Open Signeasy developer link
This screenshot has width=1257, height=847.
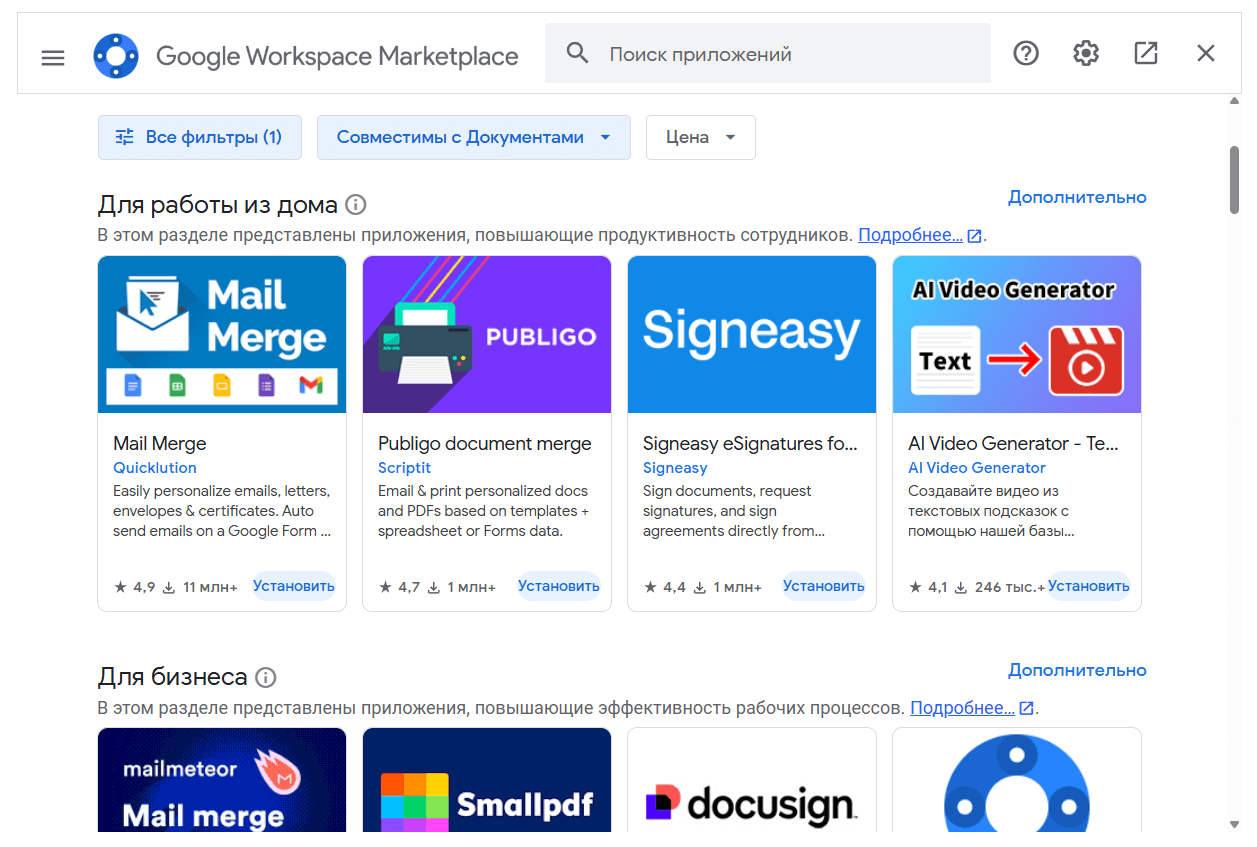[675, 468]
